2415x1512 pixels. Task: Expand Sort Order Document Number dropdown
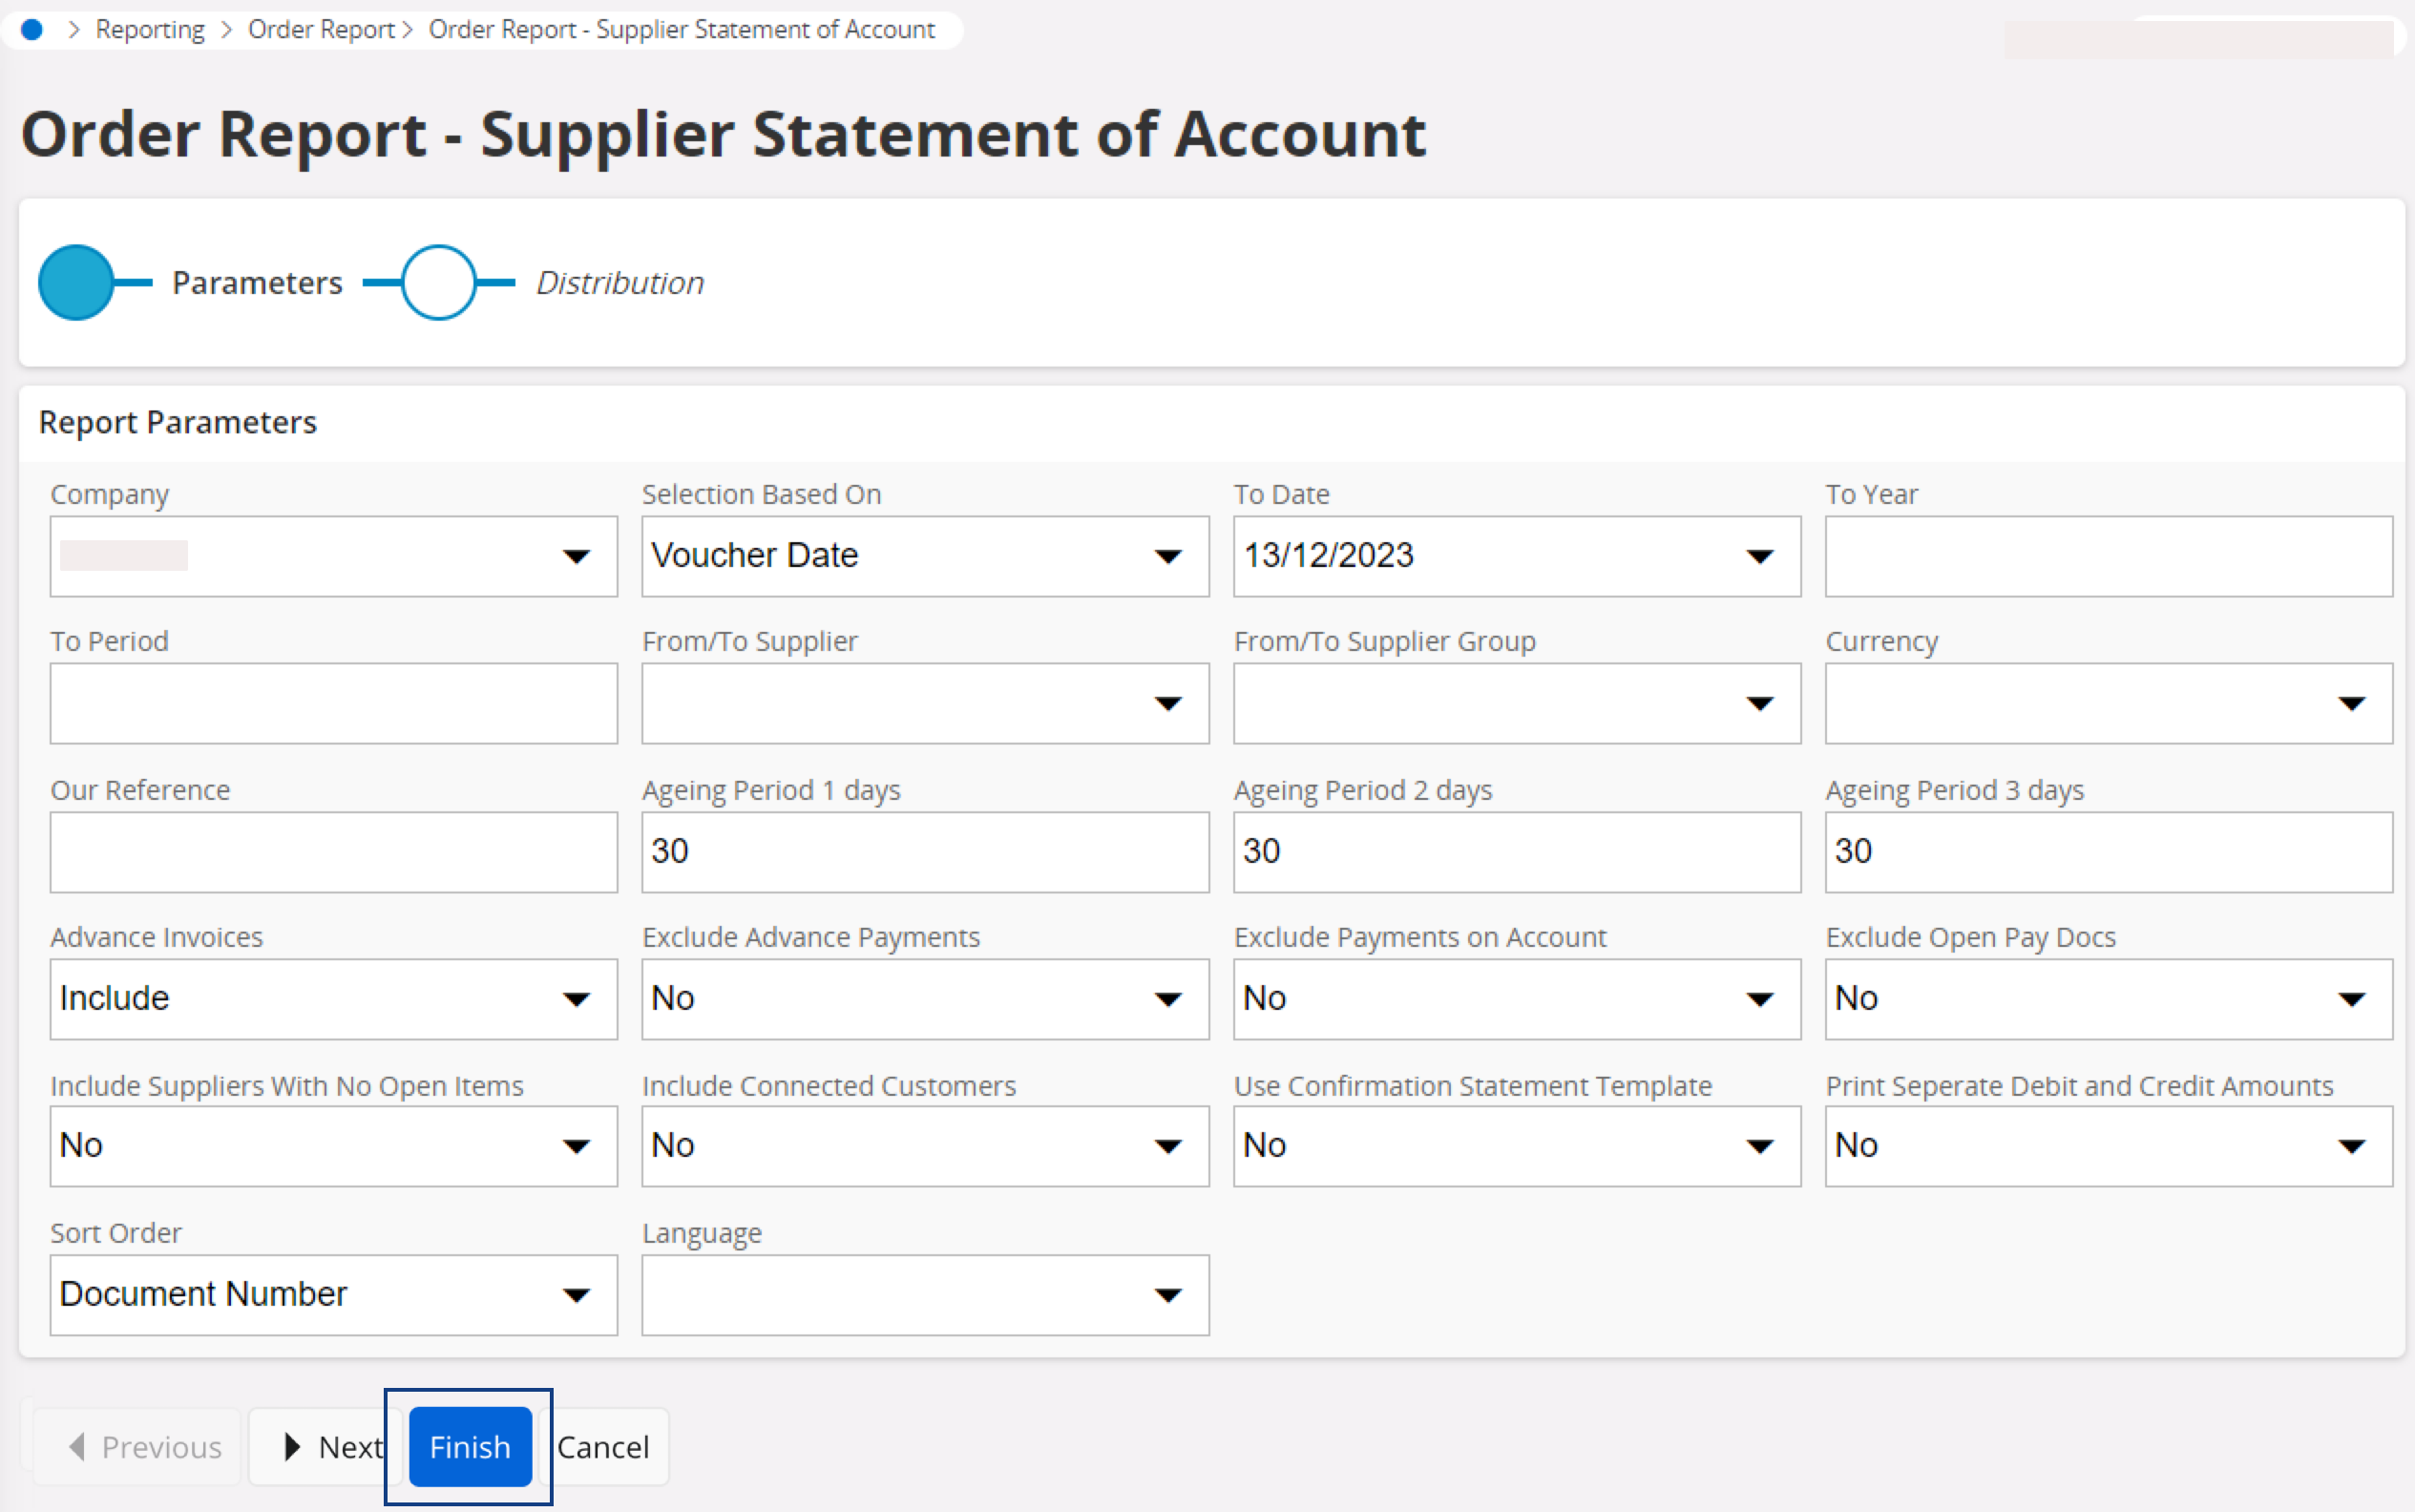[576, 1295]
